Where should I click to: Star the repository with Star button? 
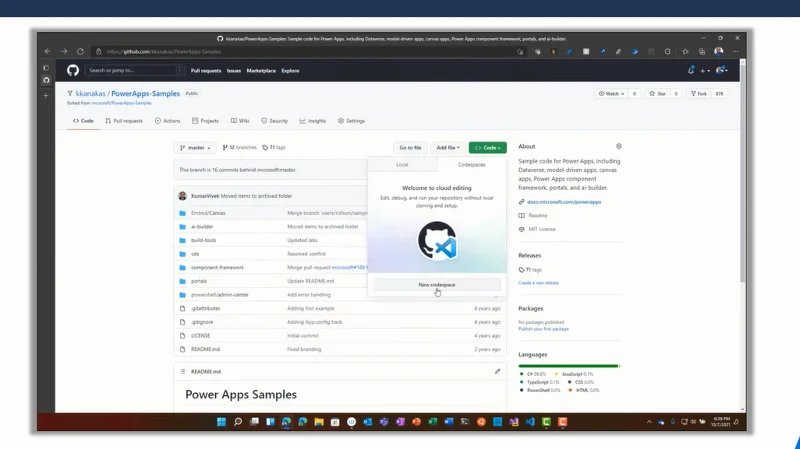(x=657, y=94)
